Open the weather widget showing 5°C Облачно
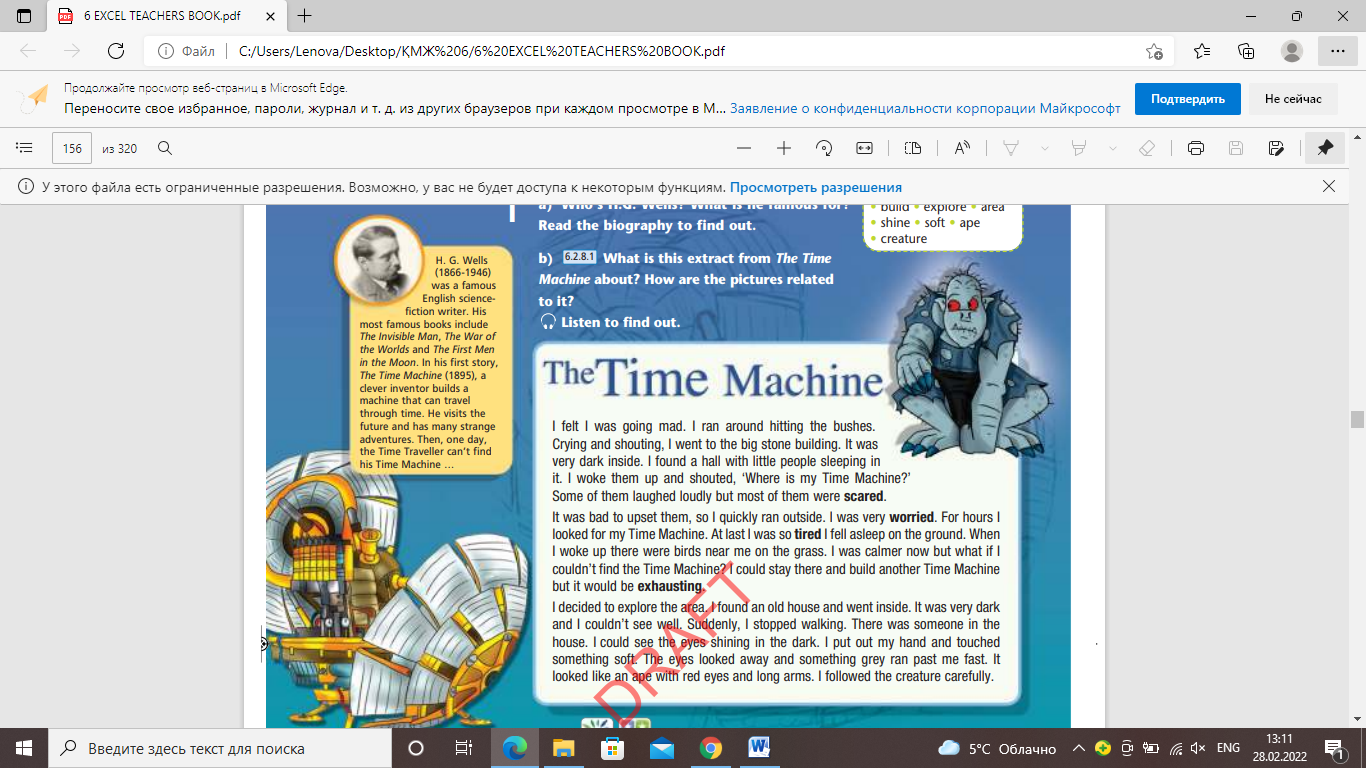 tap(996, 748)
